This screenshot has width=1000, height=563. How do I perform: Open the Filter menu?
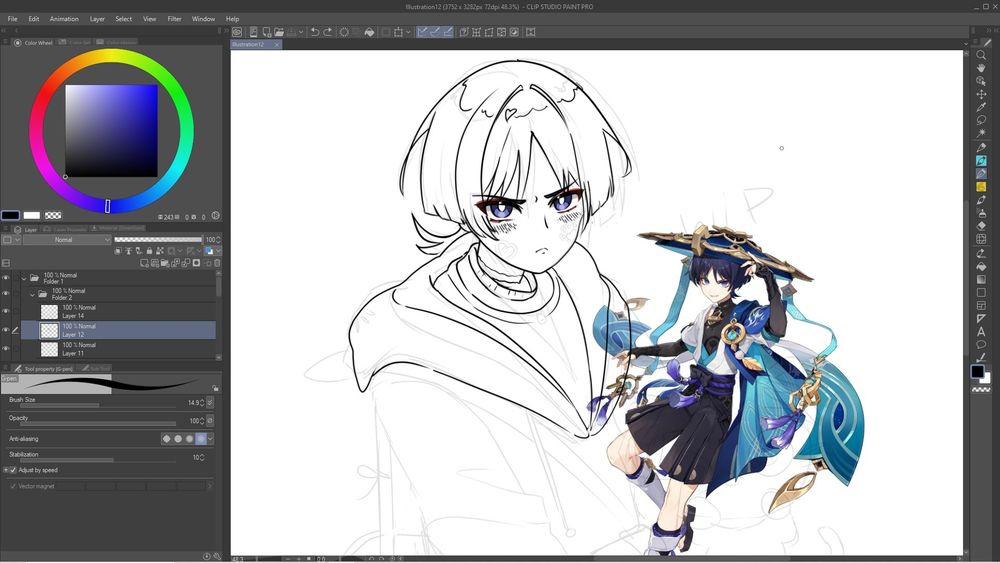pyautogui.click(x=174, y=19)
